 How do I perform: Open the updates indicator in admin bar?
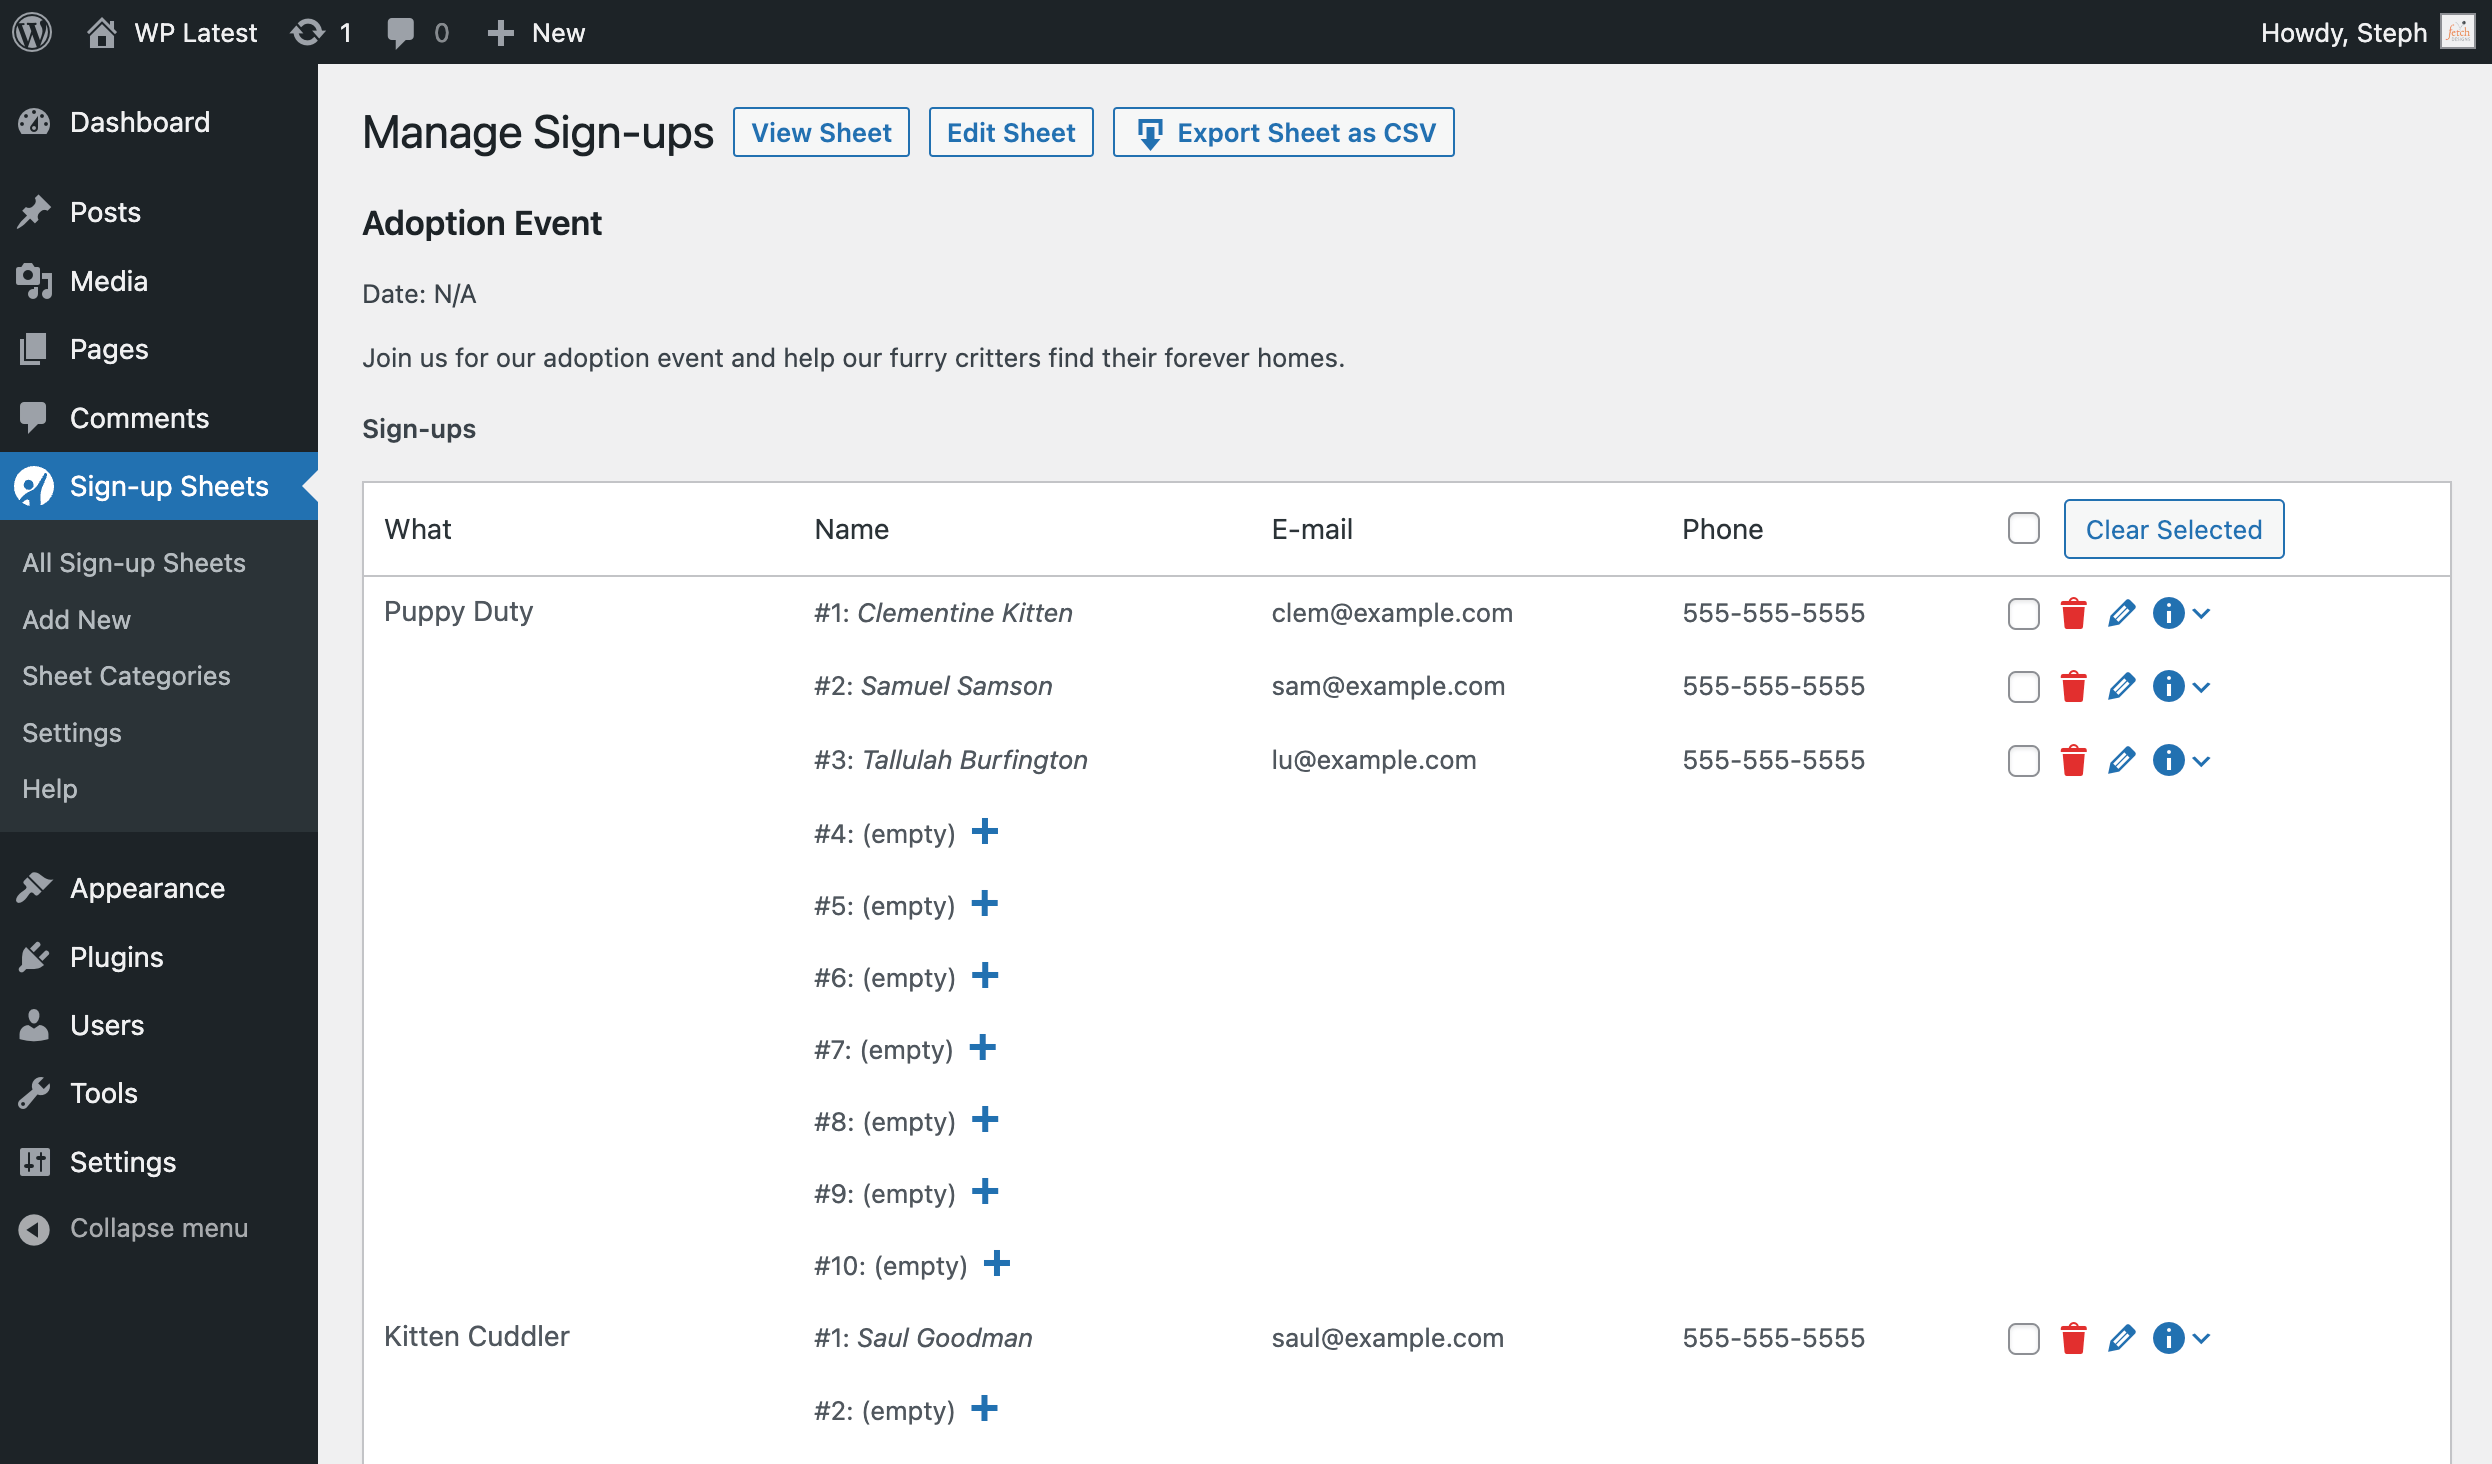point(321,32)
